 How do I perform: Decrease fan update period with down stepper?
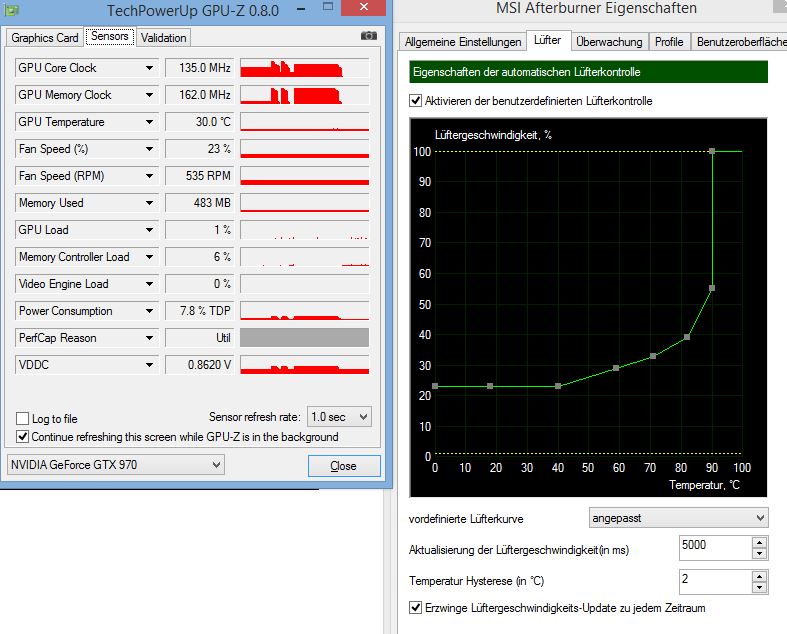click(759, 554)
